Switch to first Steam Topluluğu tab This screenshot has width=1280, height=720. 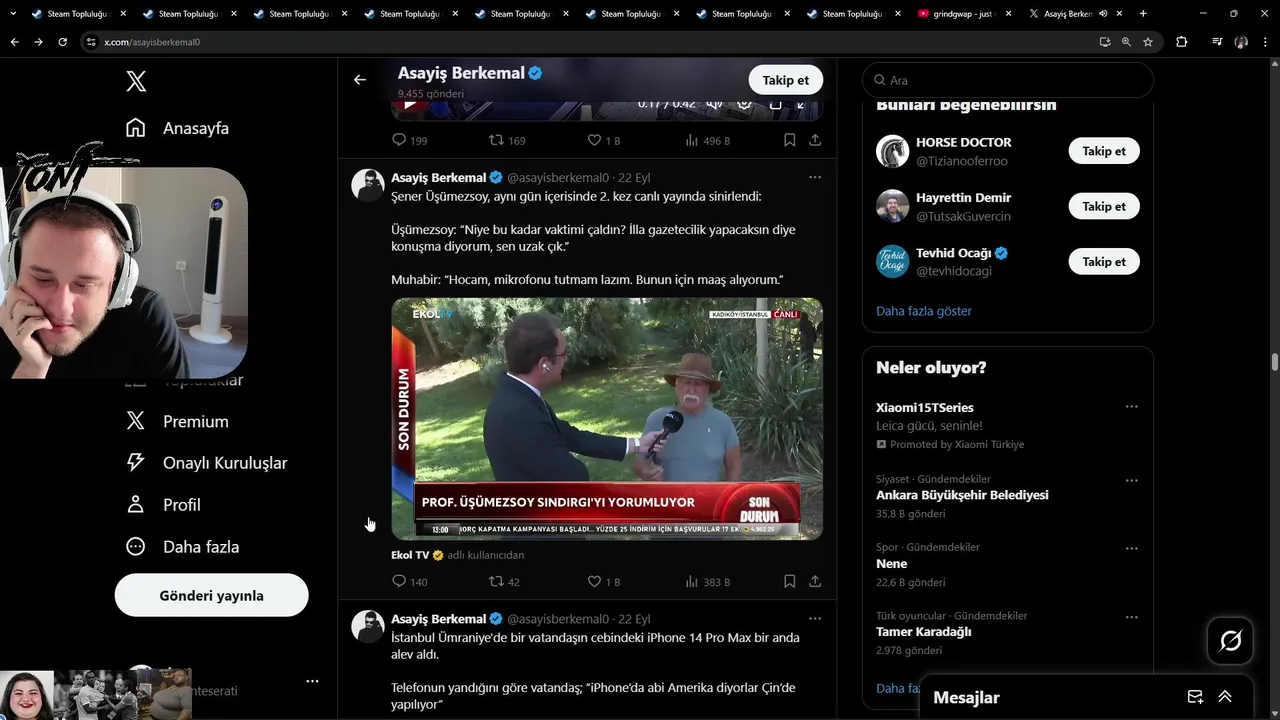[80, 14]
